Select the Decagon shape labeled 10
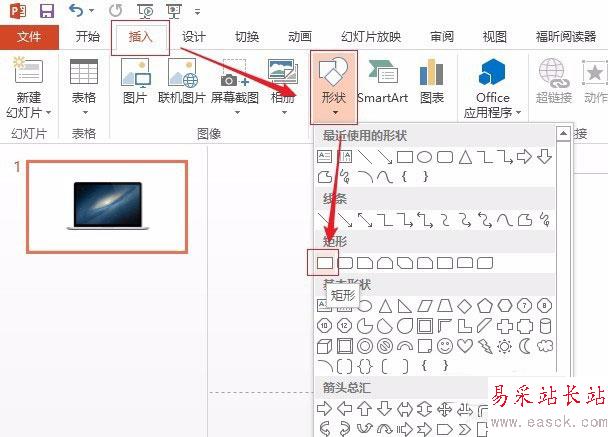Viewport: 608px width, 437px height. pyautogui.click(x=325, y=326)
